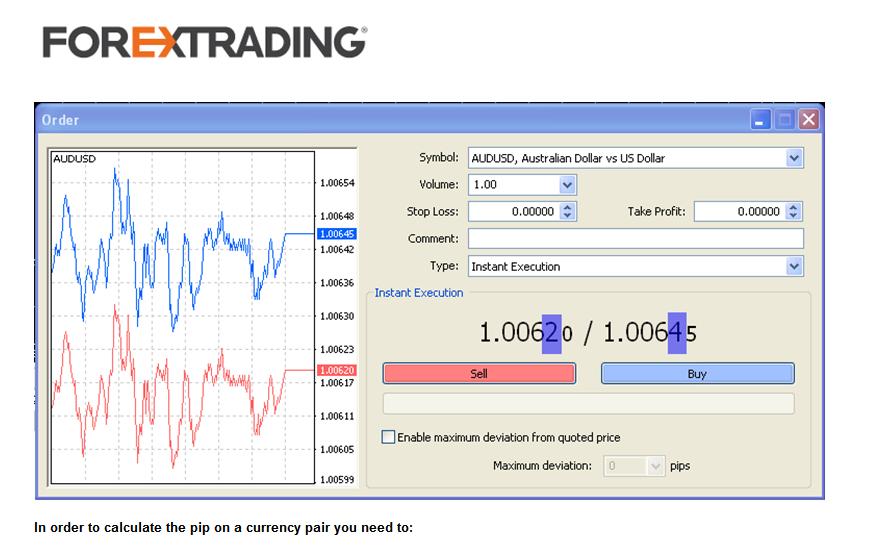Expand the Volume dropdown
894x545 pixels.
click(567, 185)
